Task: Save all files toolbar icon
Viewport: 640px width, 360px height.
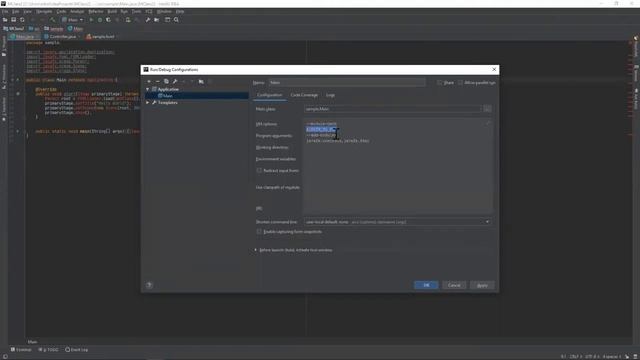Action: (13, 20)
